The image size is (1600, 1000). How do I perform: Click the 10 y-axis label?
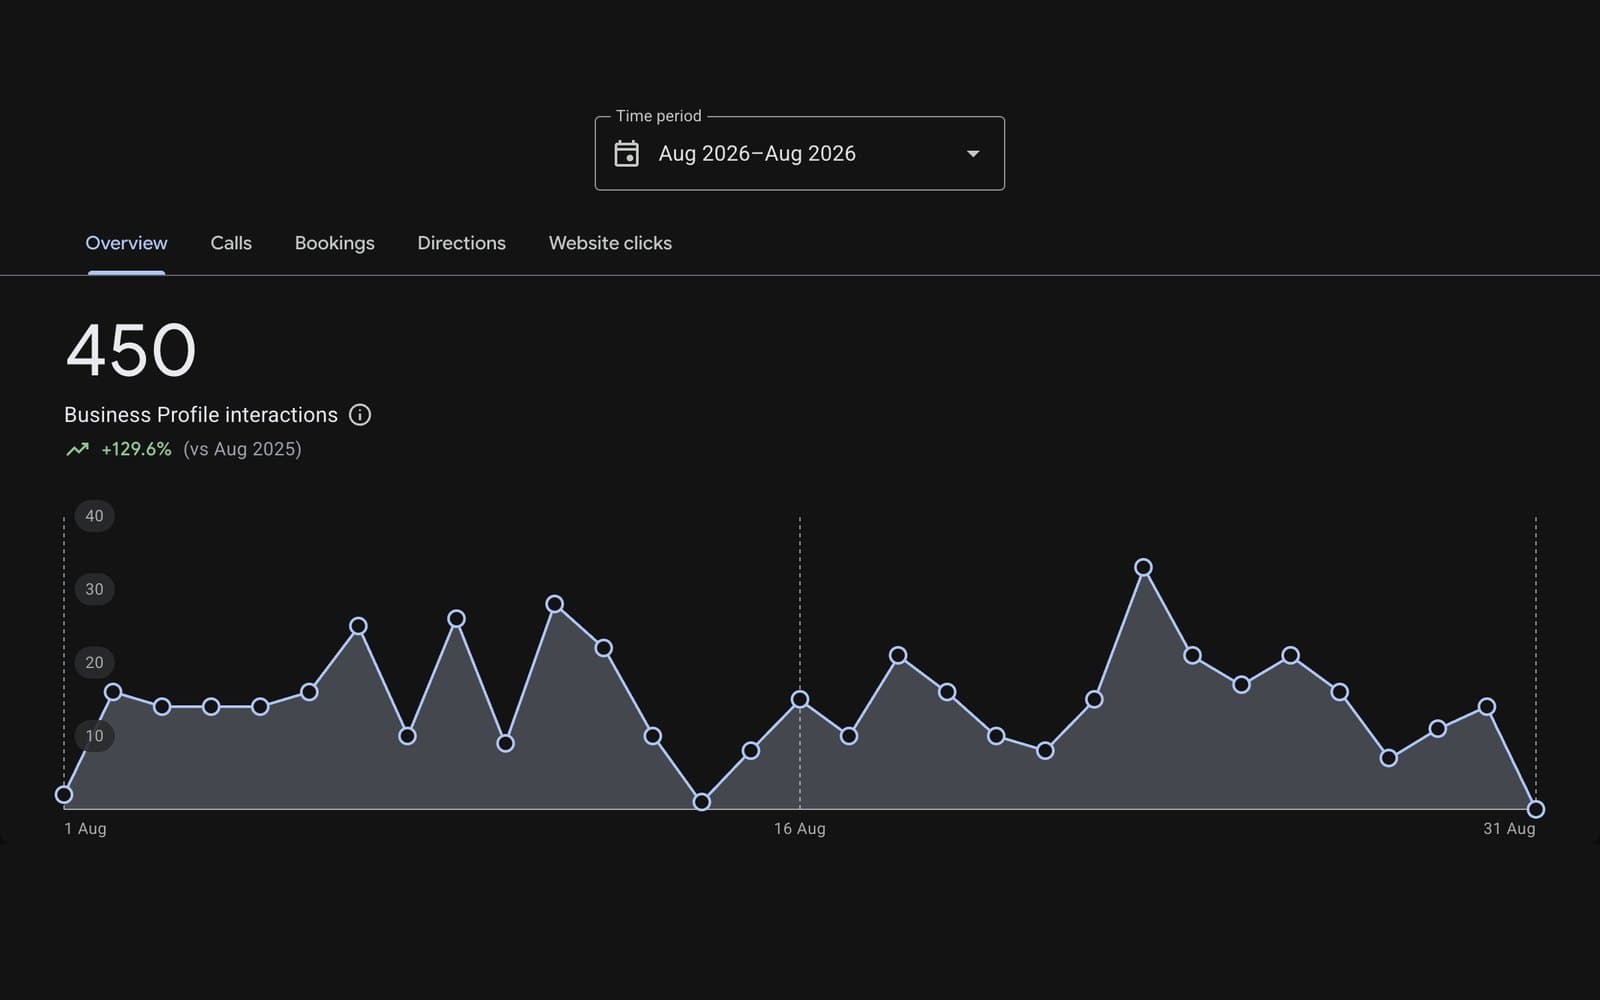click(x=94, y=736)
